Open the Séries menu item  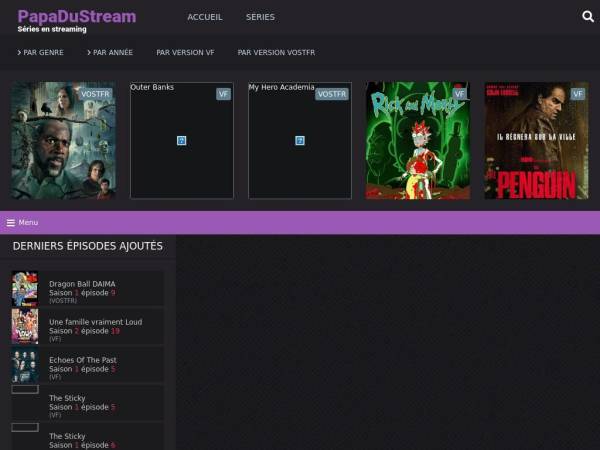tap(260, 17)
